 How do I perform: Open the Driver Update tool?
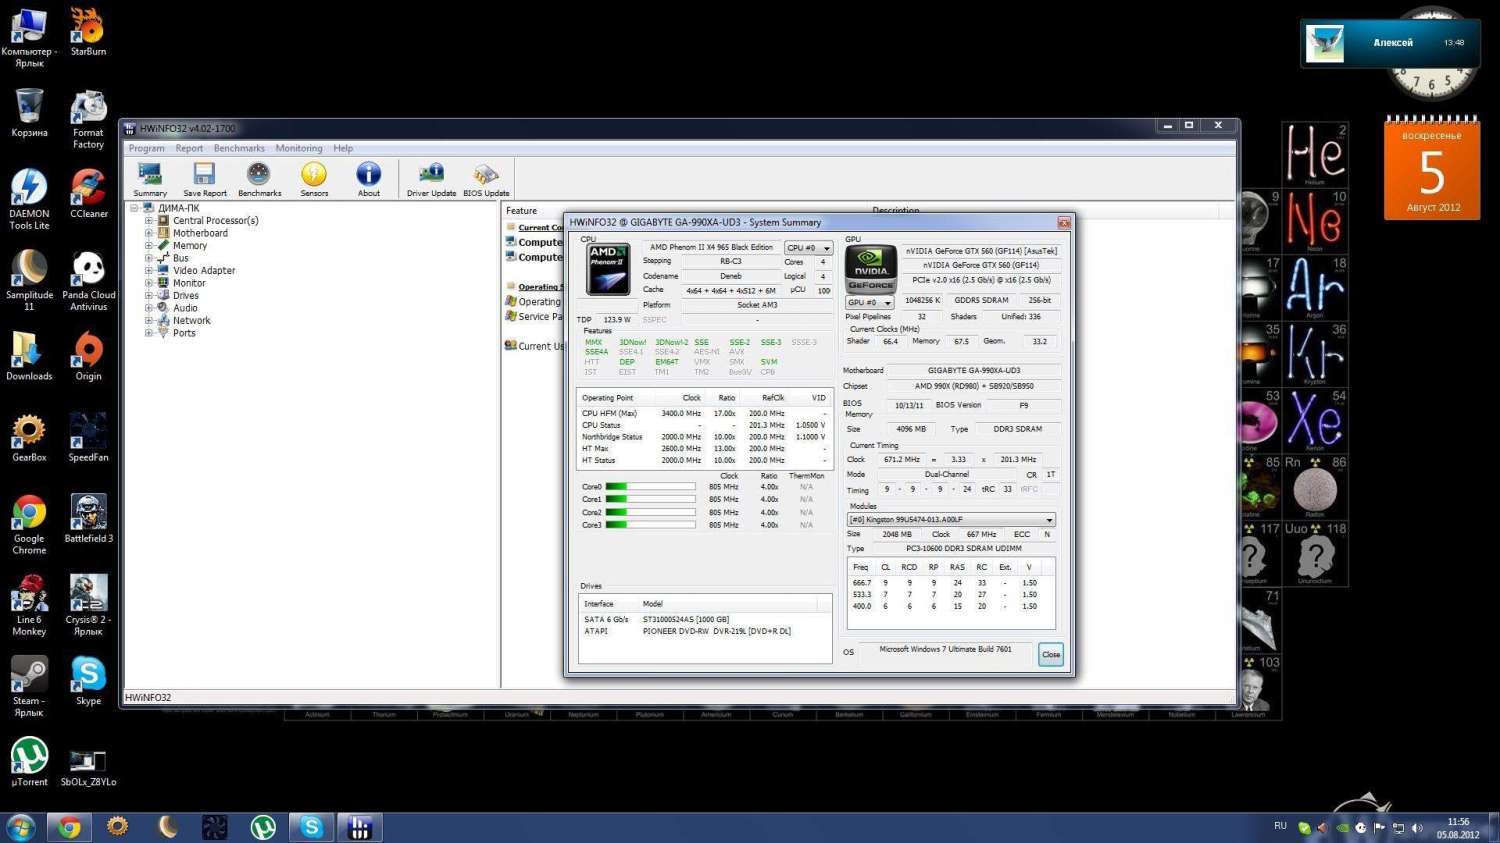pyautogui.click(x=431, y=179)
